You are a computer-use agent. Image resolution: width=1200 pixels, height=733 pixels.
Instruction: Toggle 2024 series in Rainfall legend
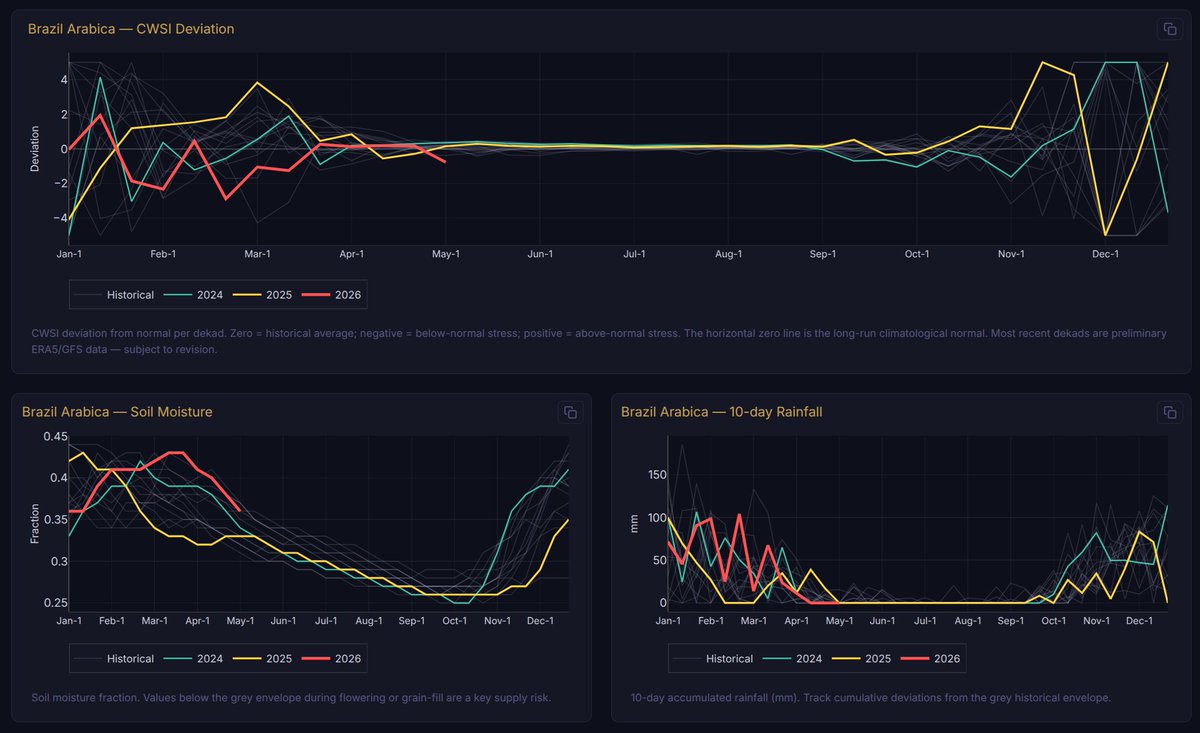(x=792, y=659)
